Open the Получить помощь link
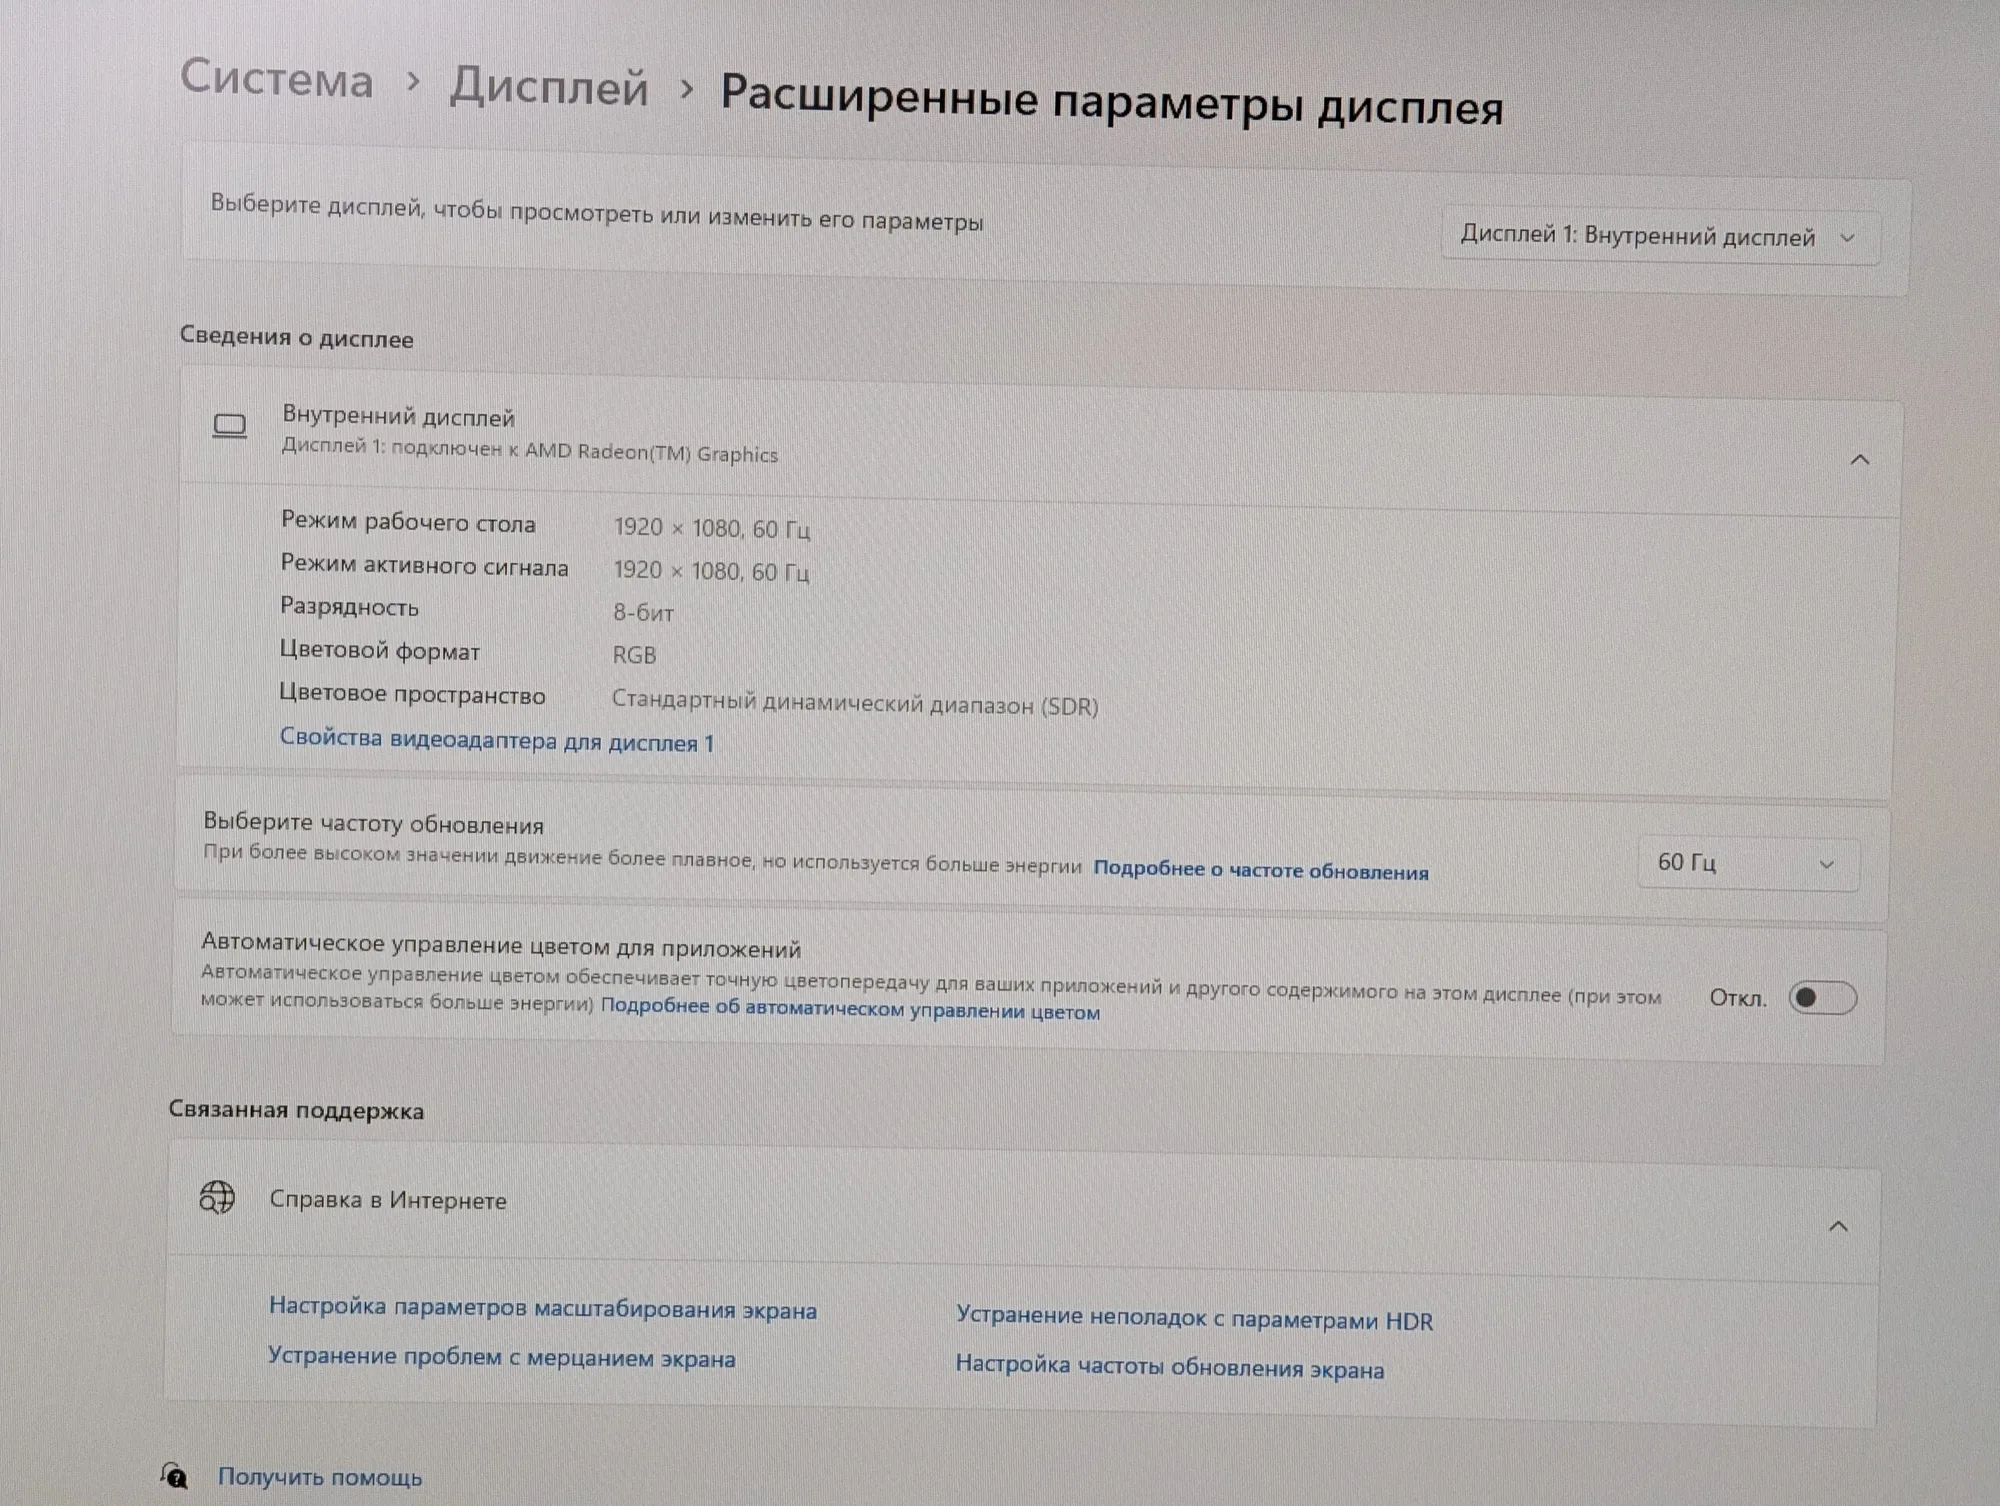The width and height of the screenshot is (2000, 1506). 320,1477
